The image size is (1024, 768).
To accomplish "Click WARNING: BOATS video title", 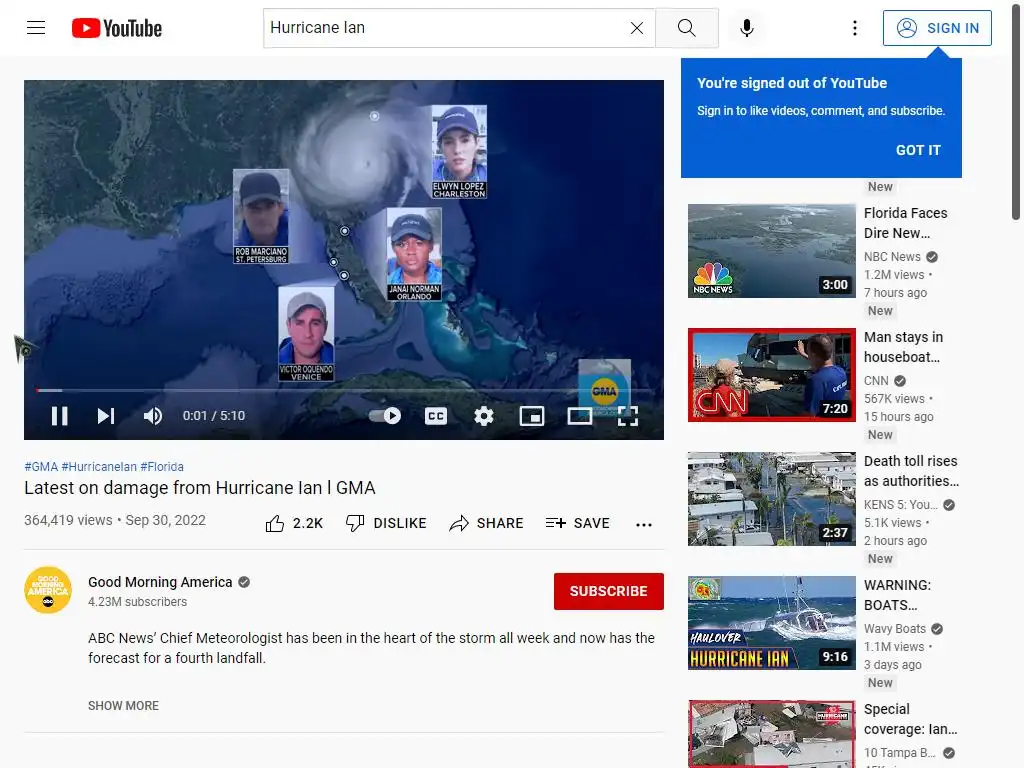I will [x=897, y=595].
